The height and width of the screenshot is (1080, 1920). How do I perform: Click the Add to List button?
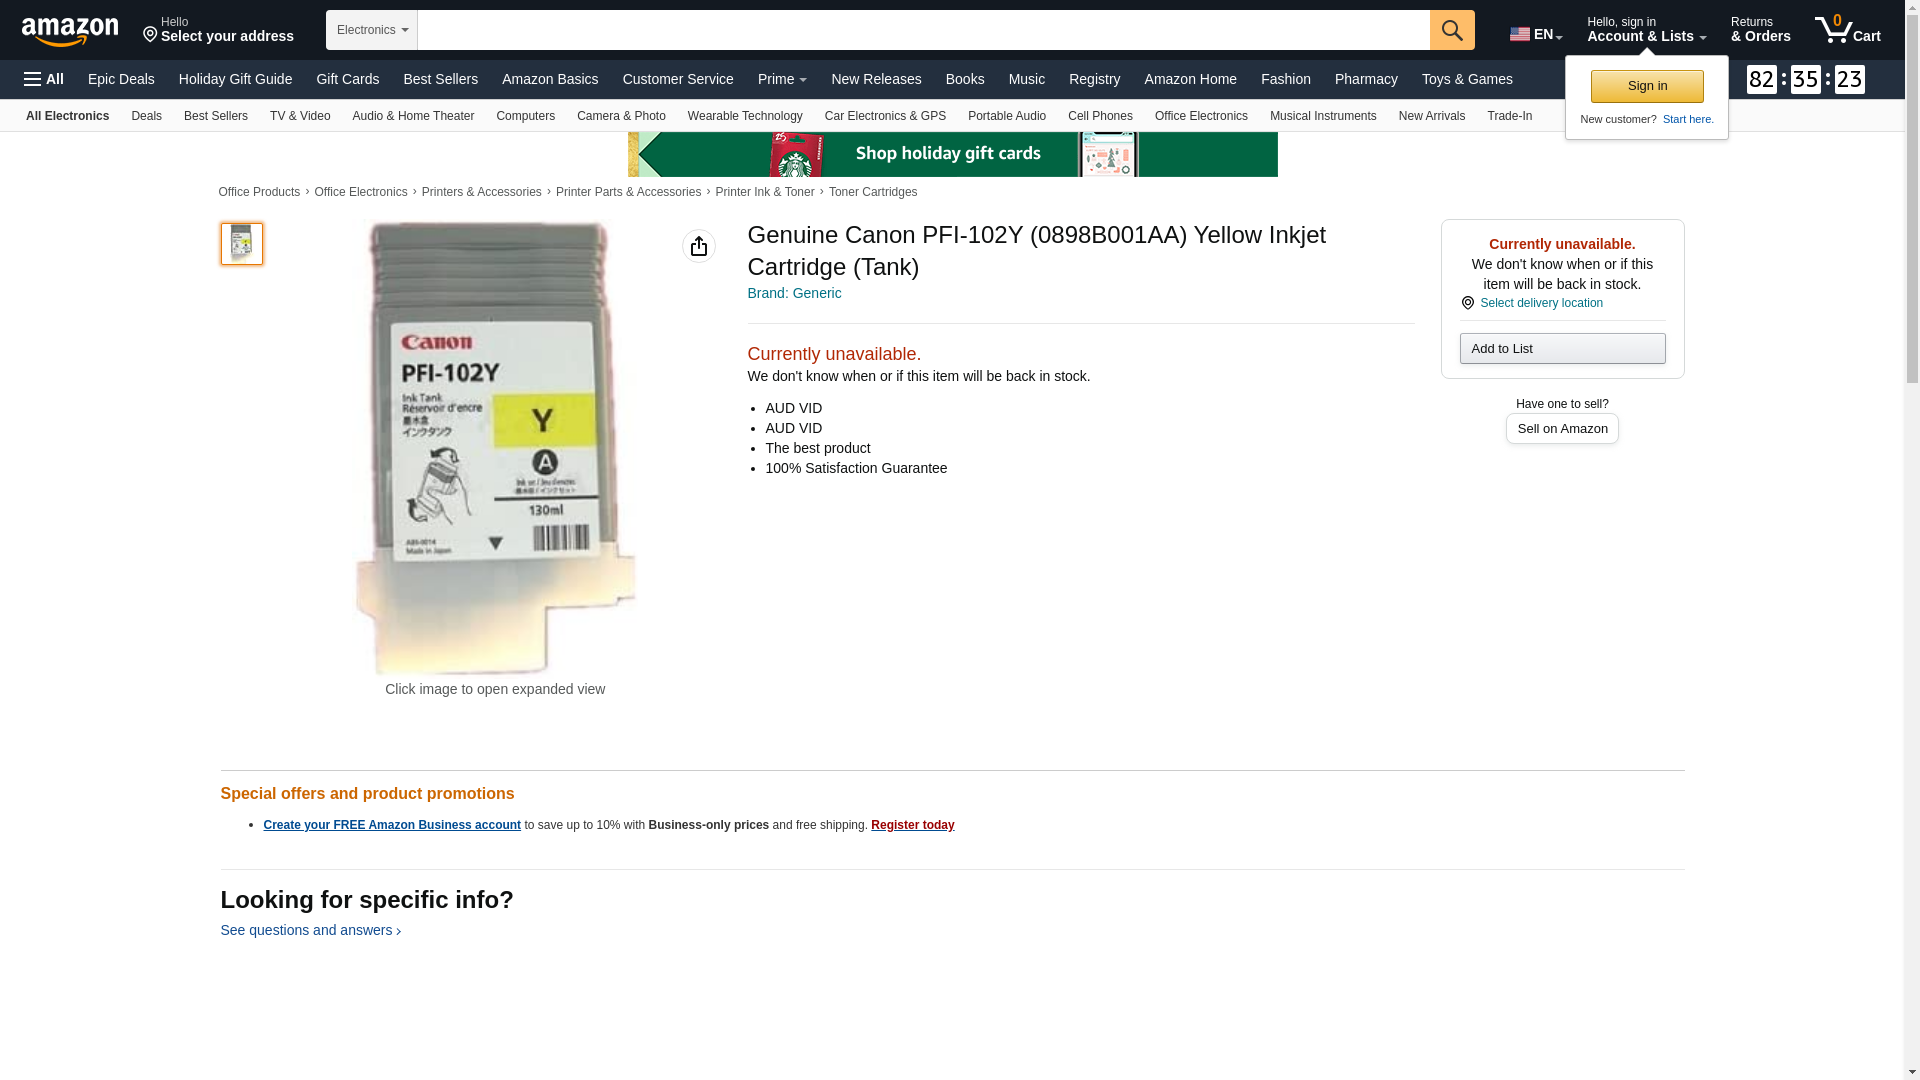coord(1562,348)
